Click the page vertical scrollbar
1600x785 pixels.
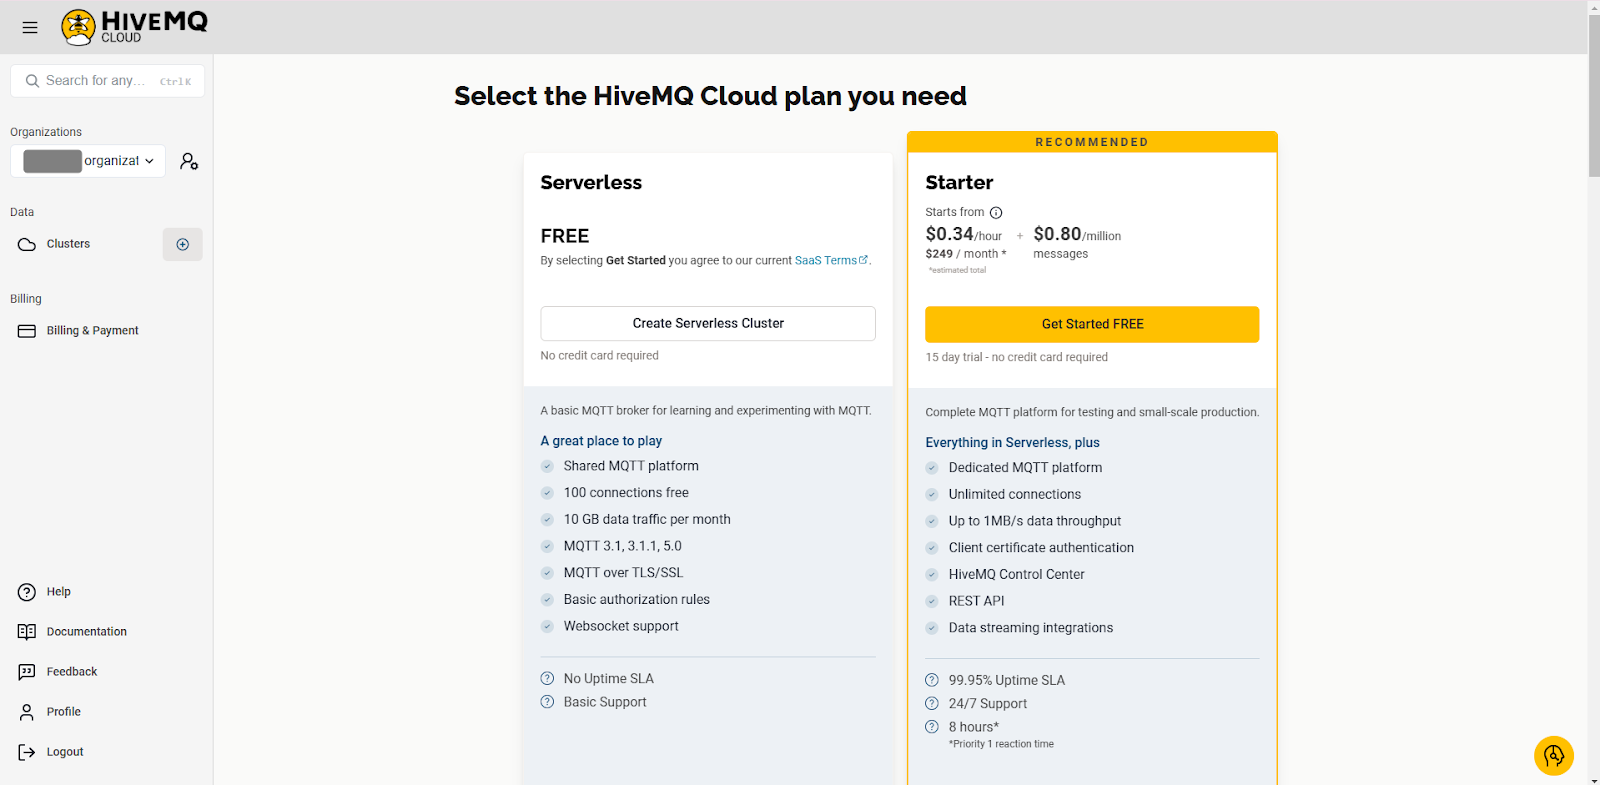(1594, 95)
